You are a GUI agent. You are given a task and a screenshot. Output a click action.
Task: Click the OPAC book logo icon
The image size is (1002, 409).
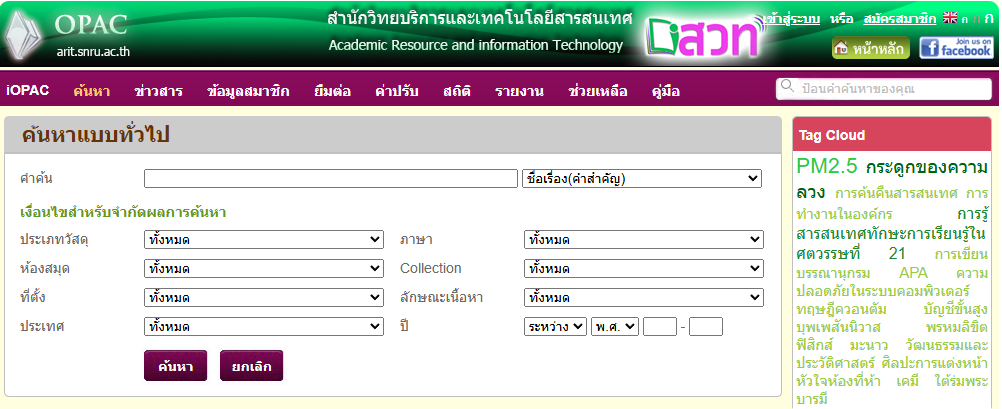point(27,37)
